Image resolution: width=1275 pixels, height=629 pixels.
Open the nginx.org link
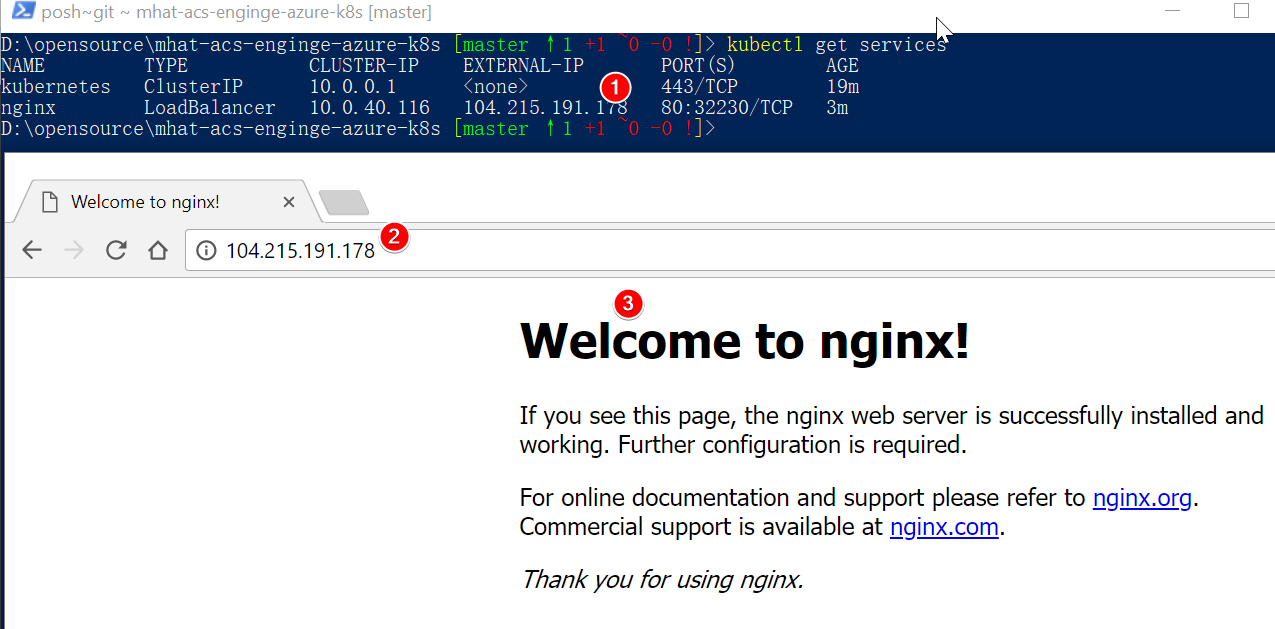[1142, 497]
